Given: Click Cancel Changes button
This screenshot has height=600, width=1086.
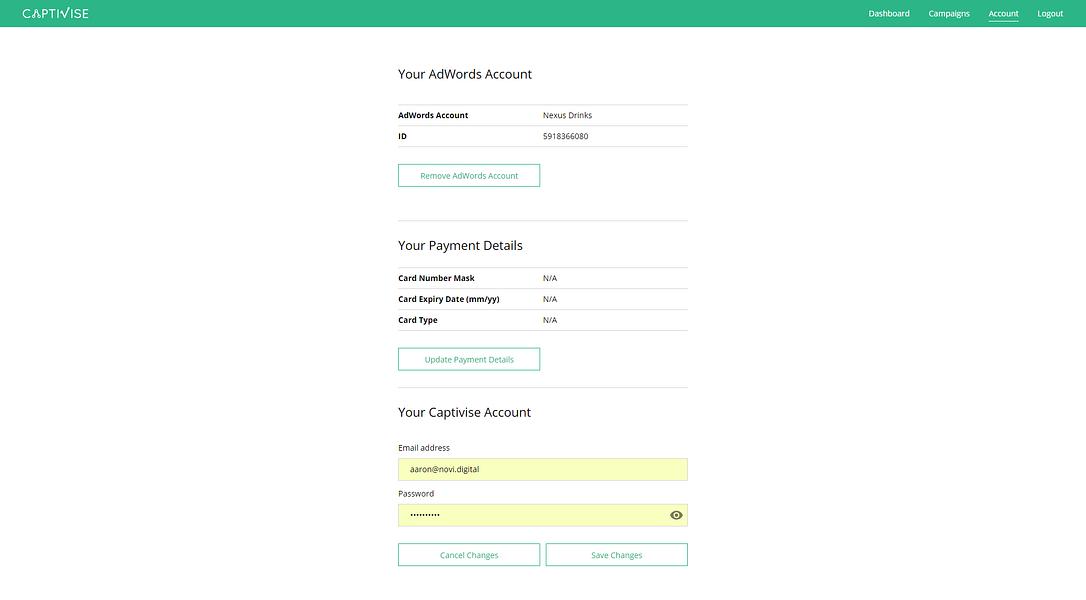Looking at the screenshot, I should point(469,554).
